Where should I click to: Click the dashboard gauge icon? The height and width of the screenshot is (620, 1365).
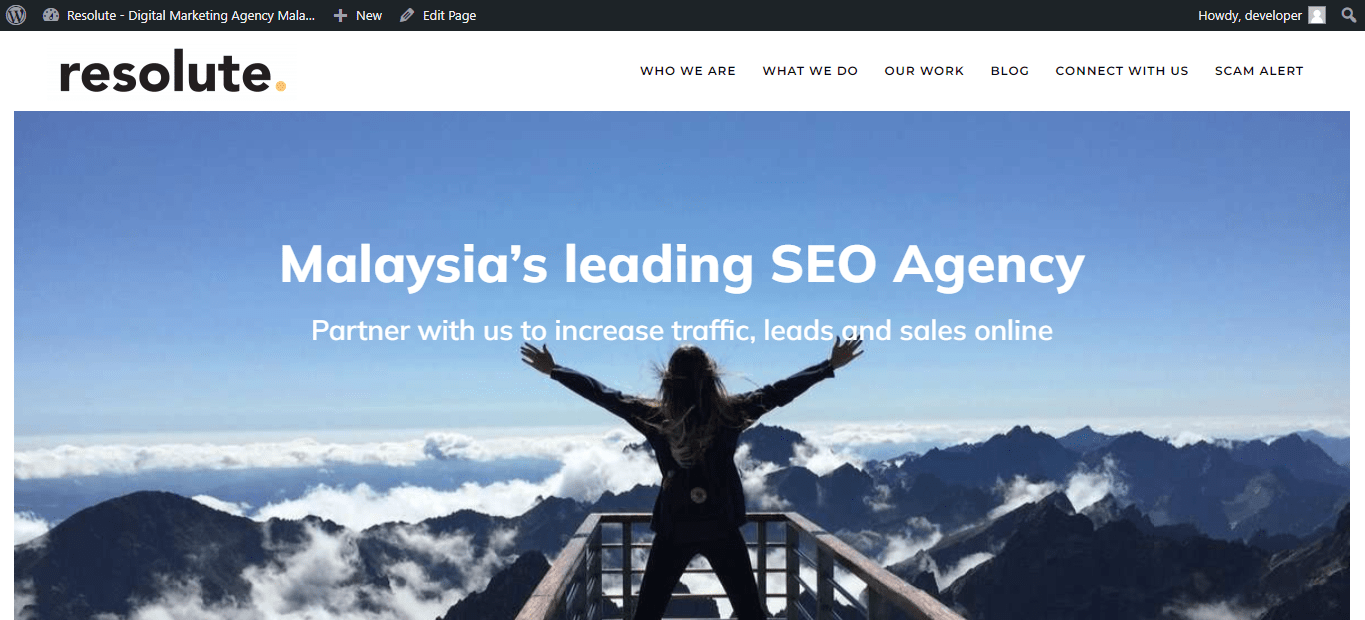51,15
